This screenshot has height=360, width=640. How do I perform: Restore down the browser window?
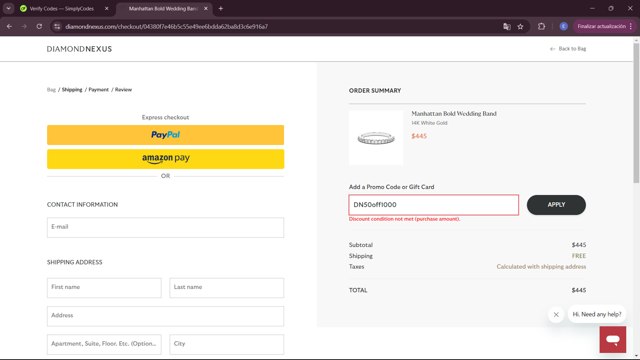click(611, 8)
